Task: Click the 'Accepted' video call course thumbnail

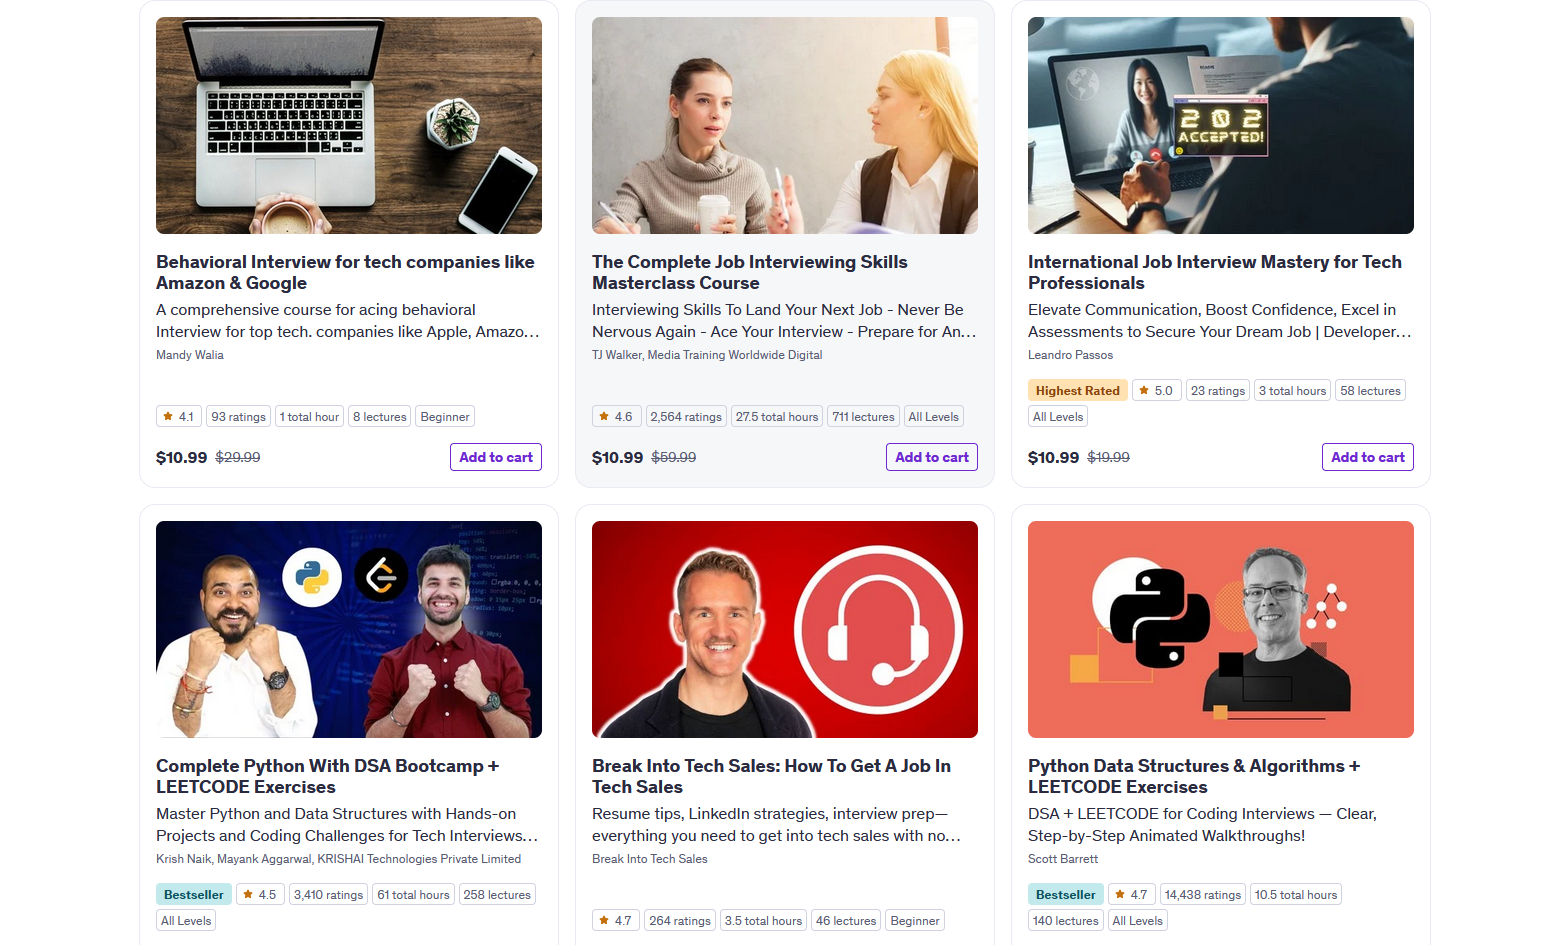Action: tap(1221, 125)
